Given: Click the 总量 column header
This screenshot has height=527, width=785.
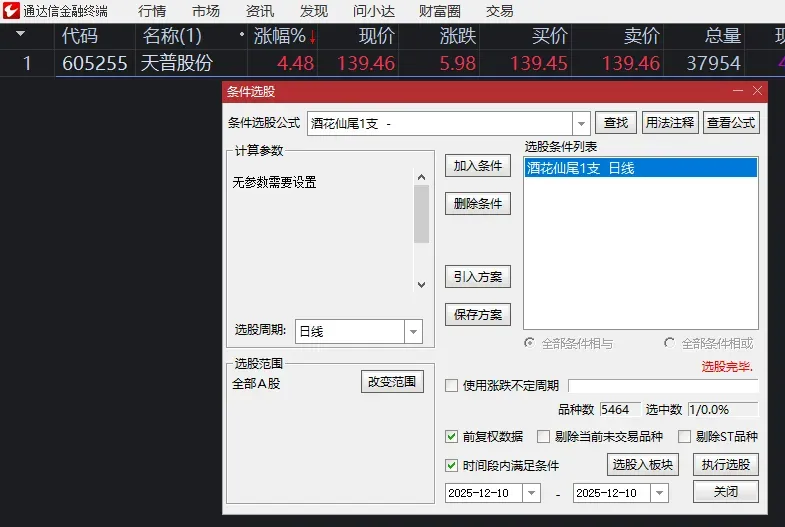Looking at the screenshot, I should pyautogui.click(x=723, y=36).
